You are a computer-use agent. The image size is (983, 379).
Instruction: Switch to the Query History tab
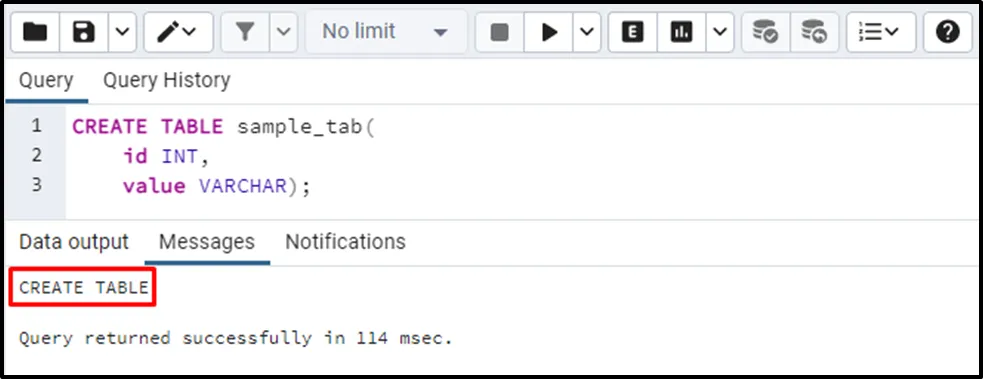click(167, 80)
